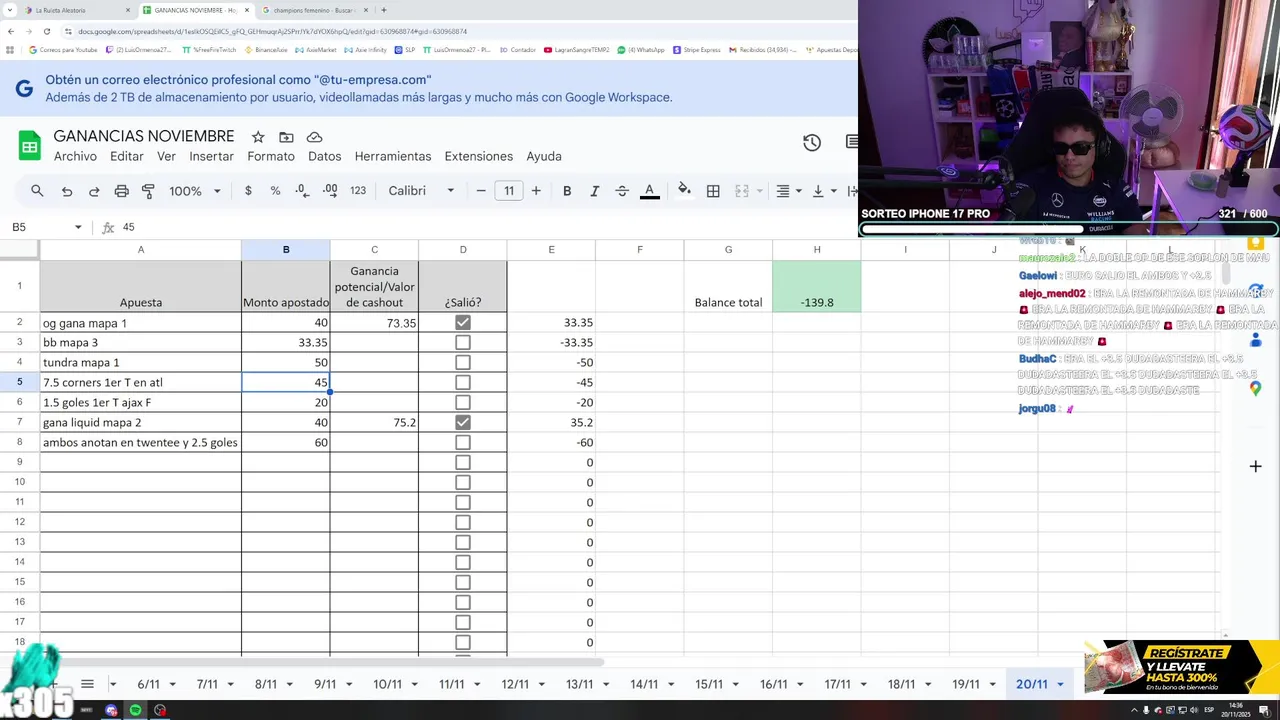
Task: Activate the paint format tool
Action: click(148, 191)
